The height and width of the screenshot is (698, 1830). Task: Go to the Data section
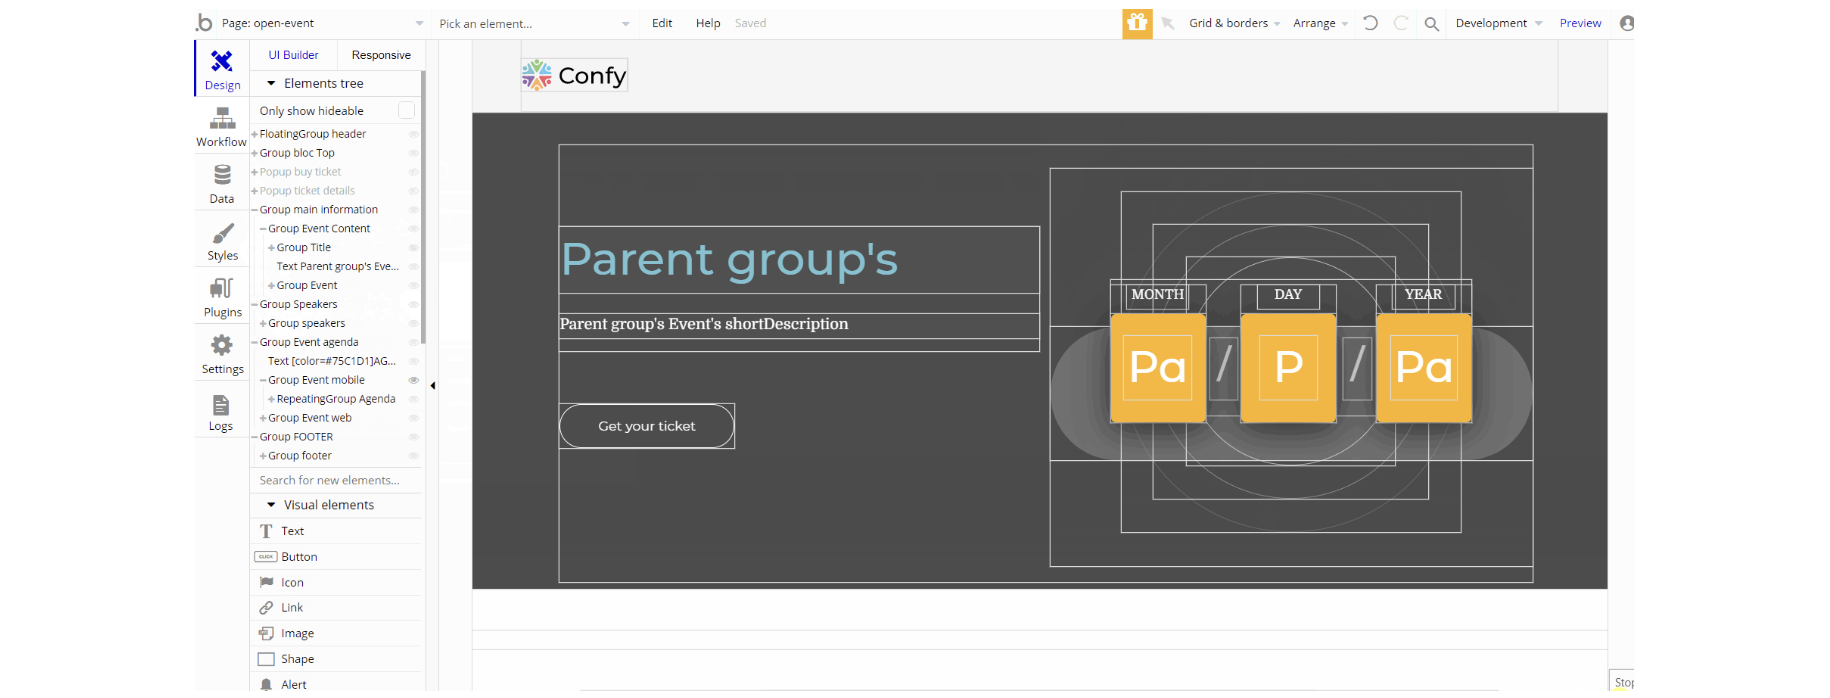coord(222,183)
